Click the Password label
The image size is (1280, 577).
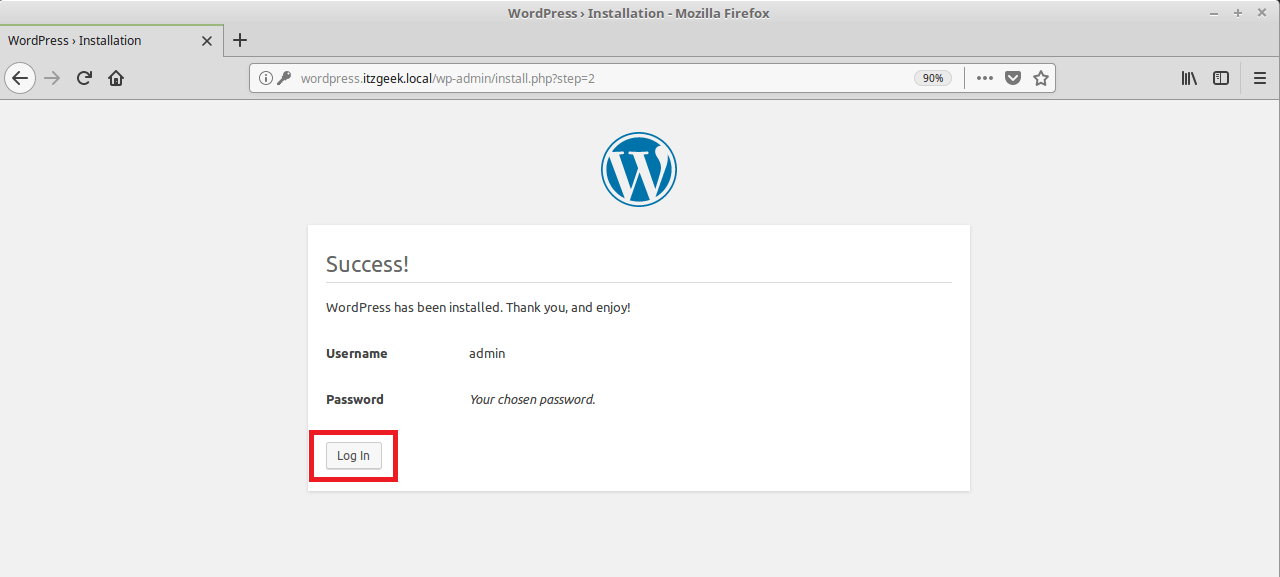355,400
